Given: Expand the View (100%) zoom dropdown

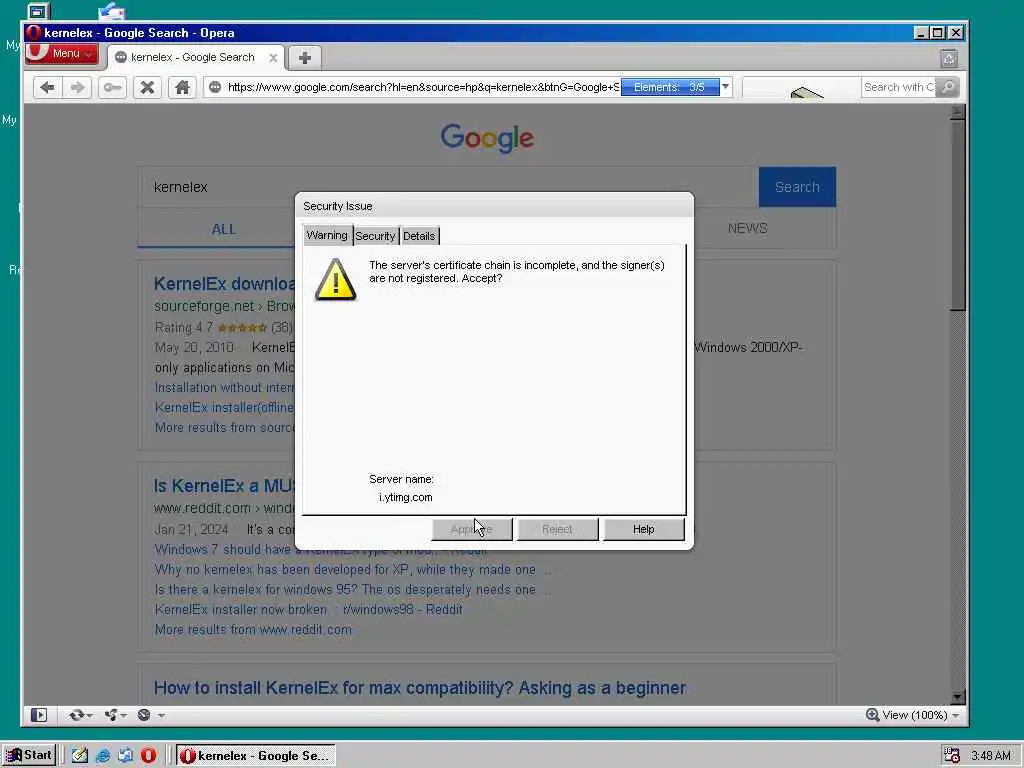Looking at the screenshot, I should pyautogui.click(x=955, y=716).
